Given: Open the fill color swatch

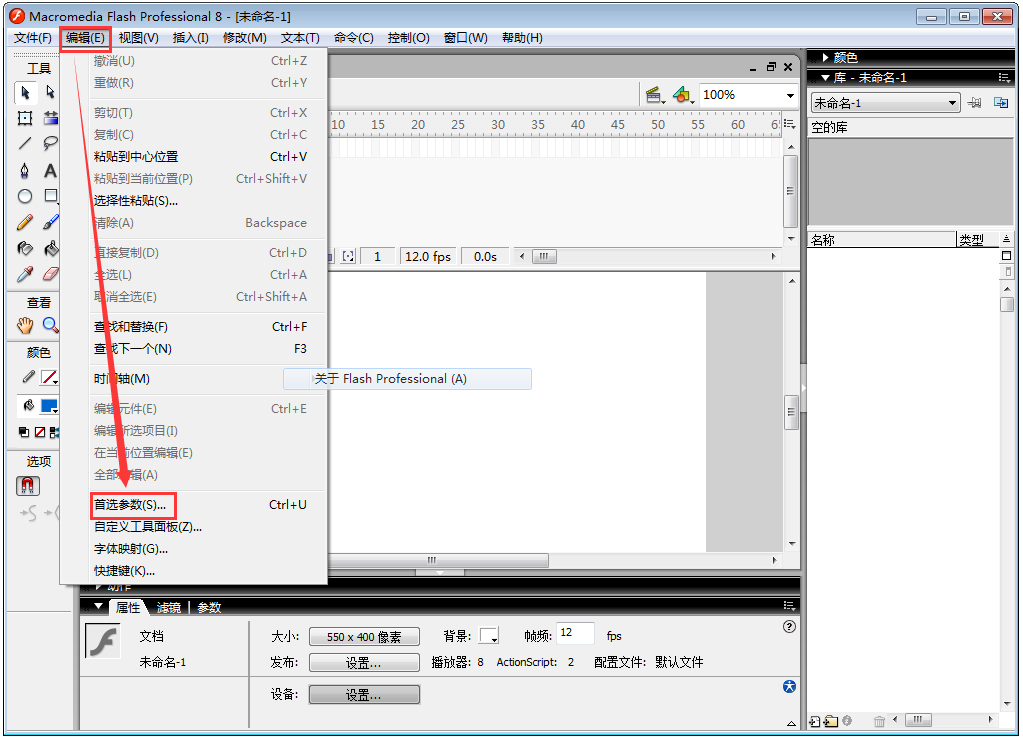Looking at the screenshot, I should (48, 406).
